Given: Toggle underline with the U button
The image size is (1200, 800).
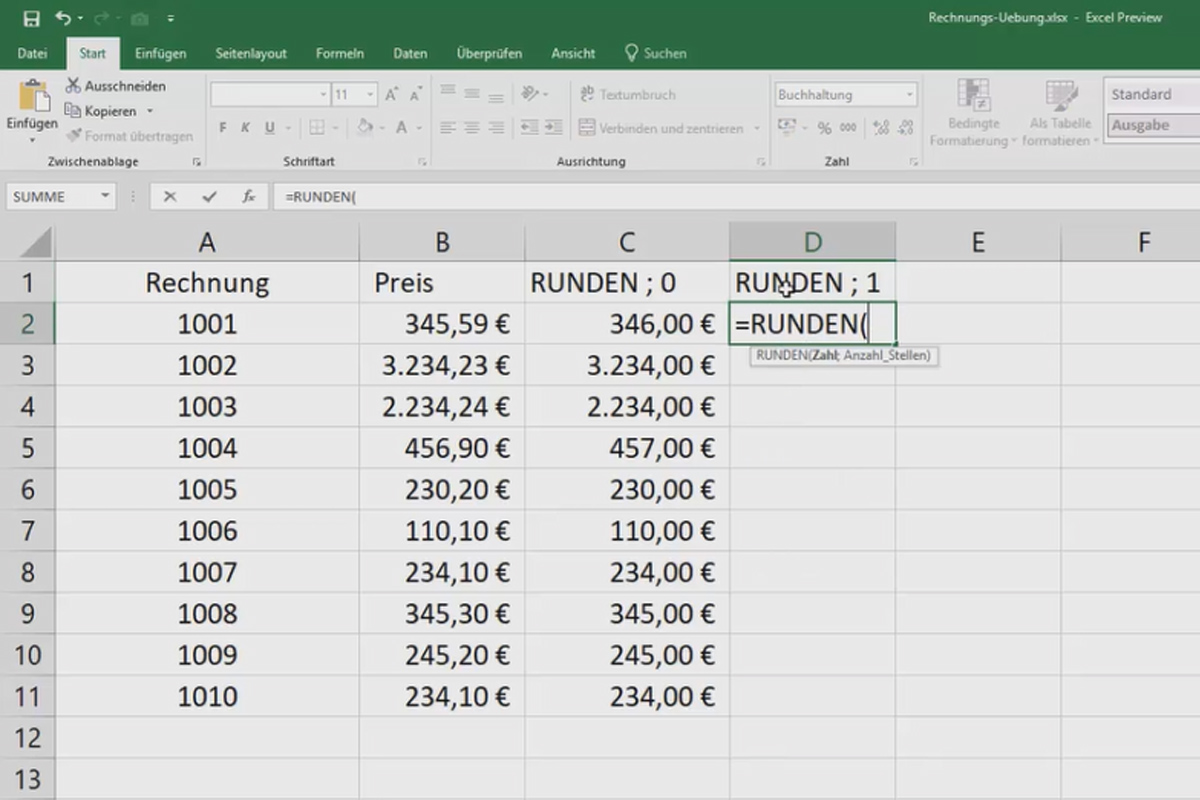Looking at the screenshot, I should [x=269, y=127].
